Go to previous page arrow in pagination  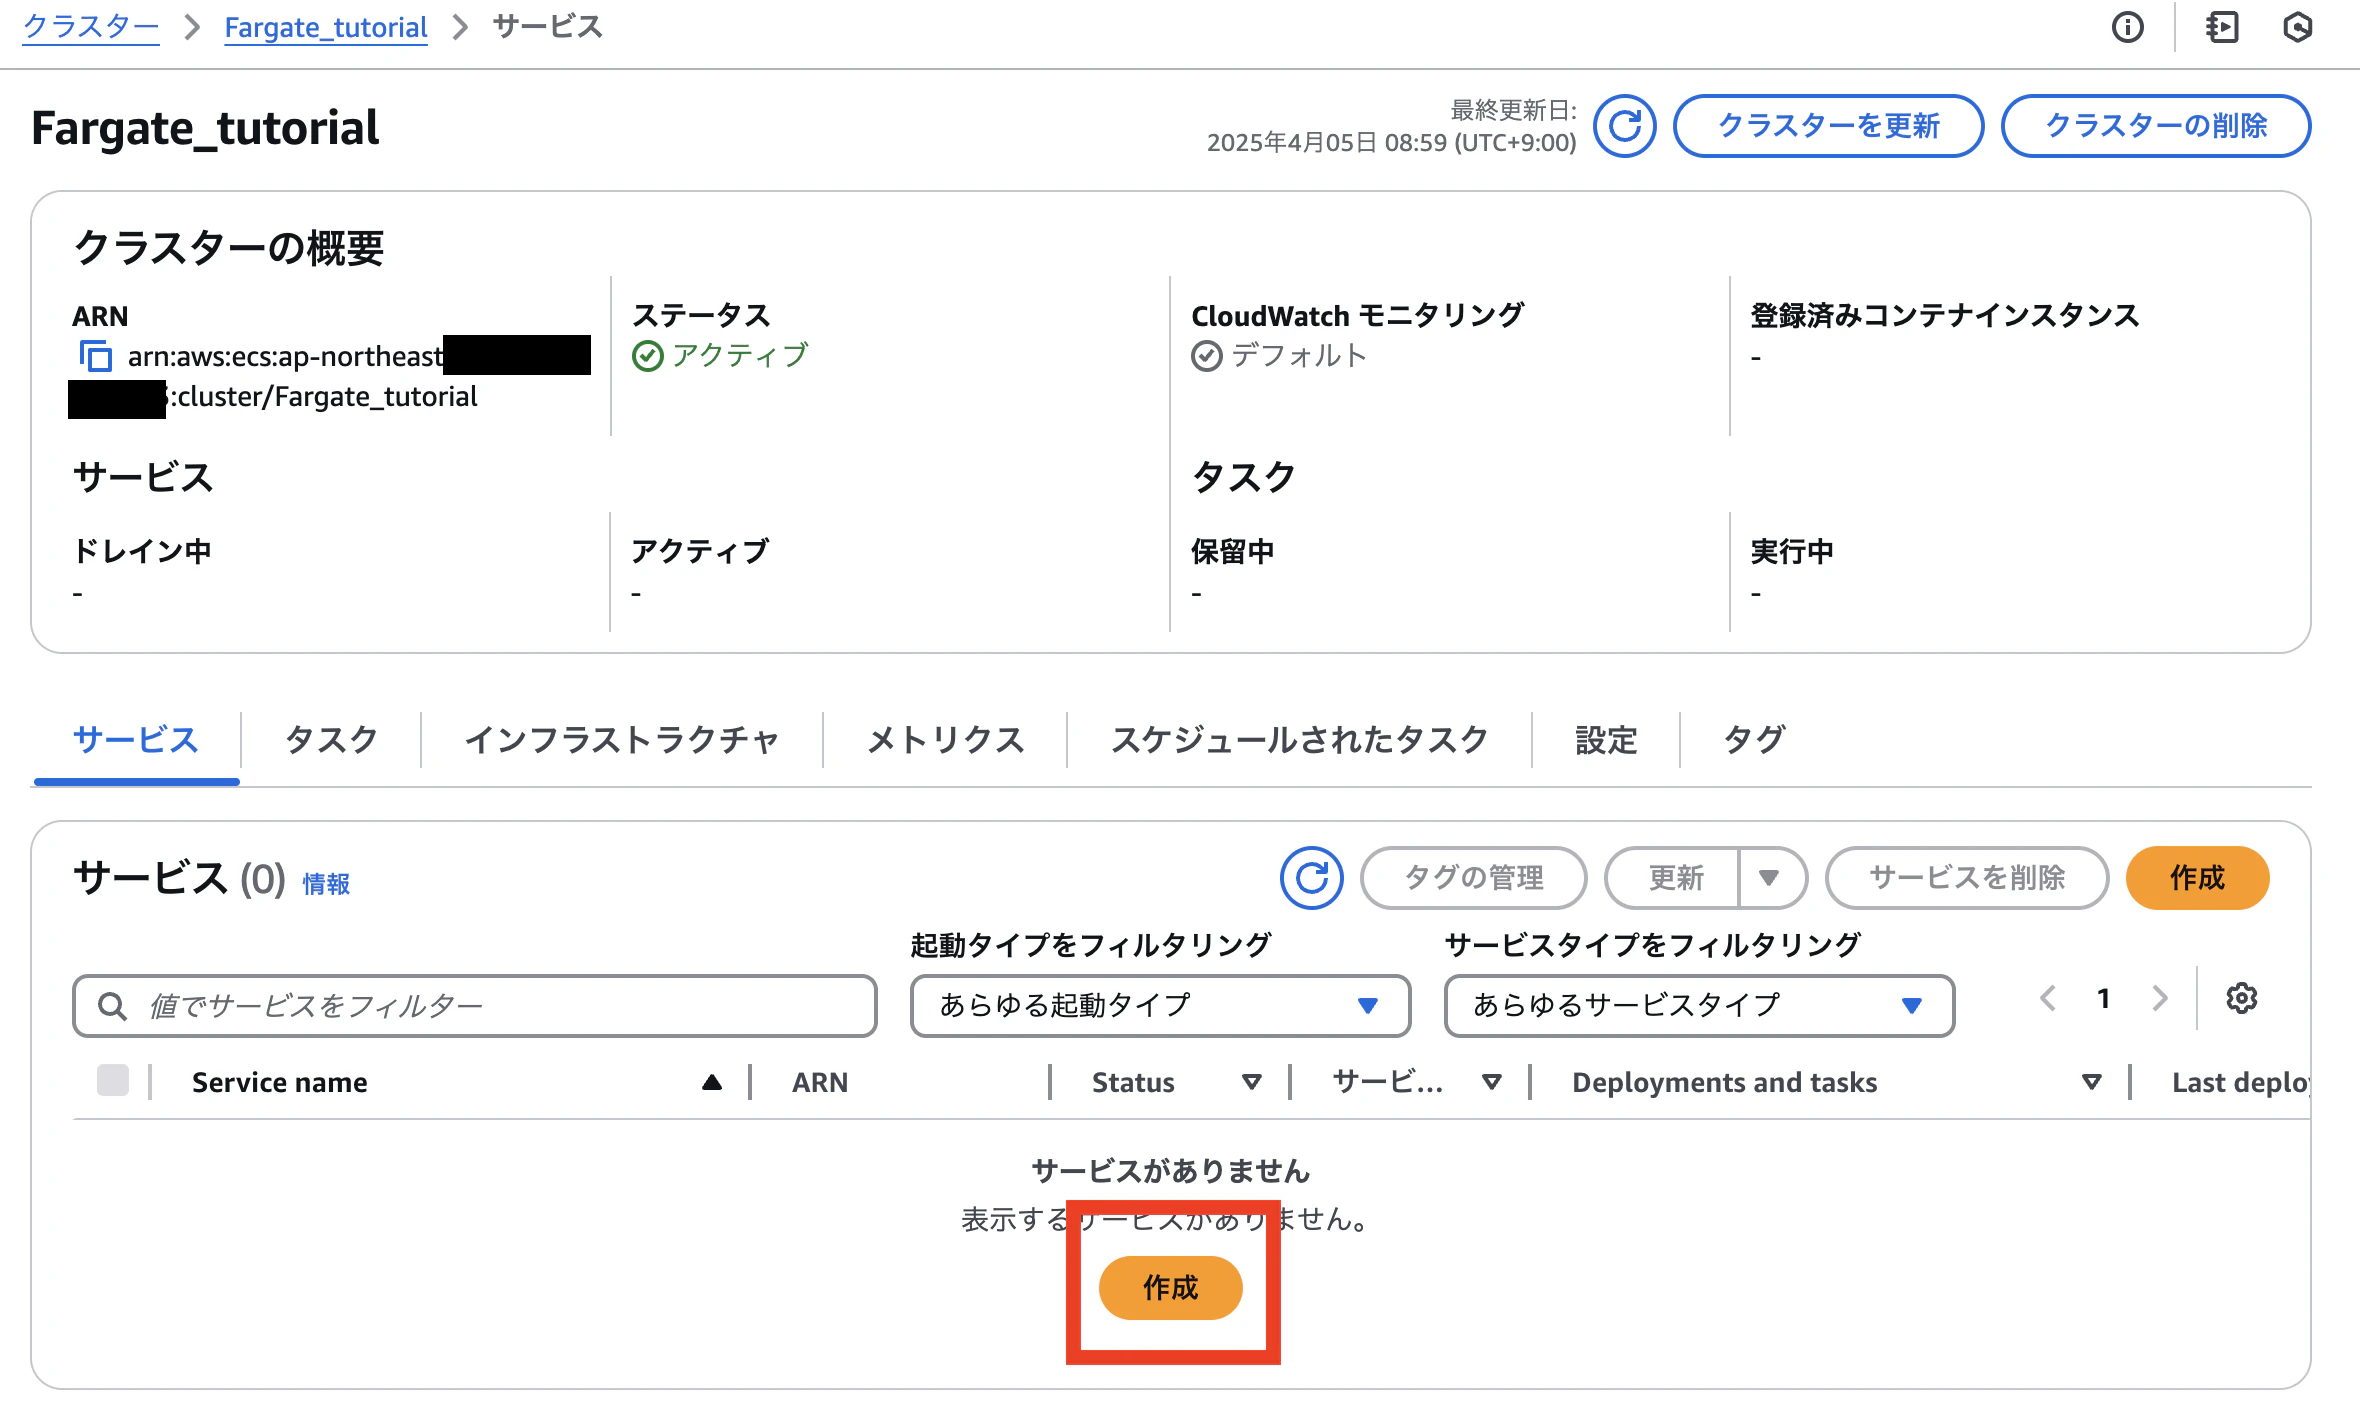click(x=2048, y=998)
